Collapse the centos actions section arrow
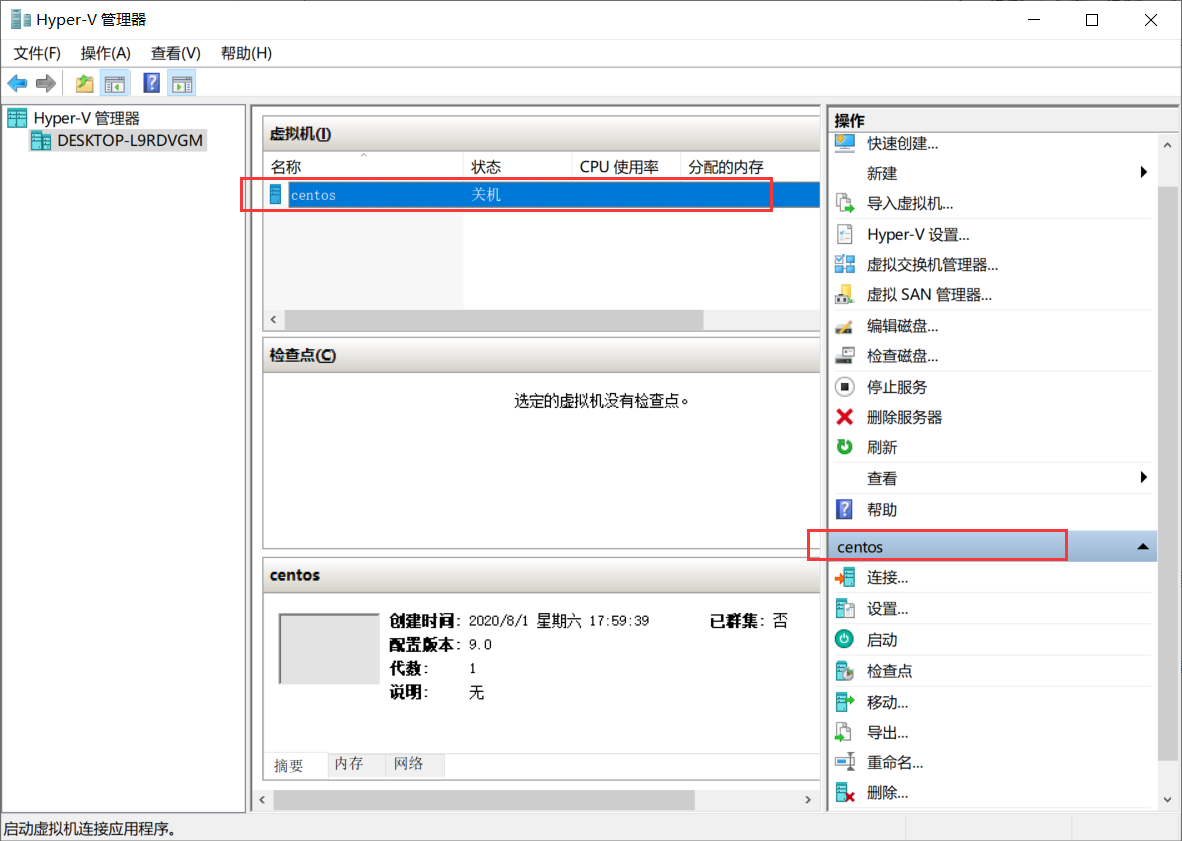Image resolution: width=1182 pixels, height=841 pixels. click(x=1143, y=546)
